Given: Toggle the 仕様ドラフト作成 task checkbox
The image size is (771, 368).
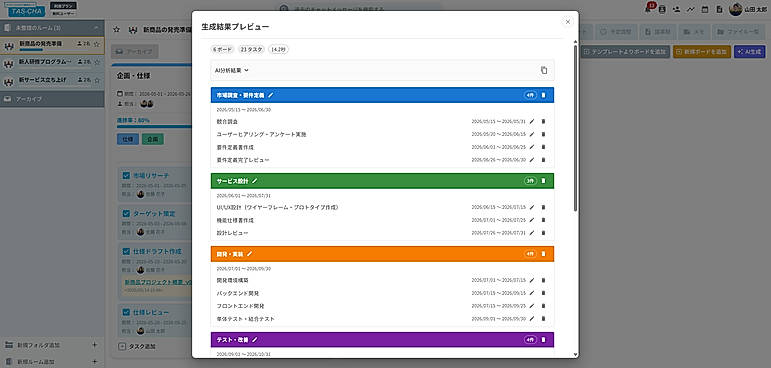Looking at the screenshot, I should pos(126,251).
